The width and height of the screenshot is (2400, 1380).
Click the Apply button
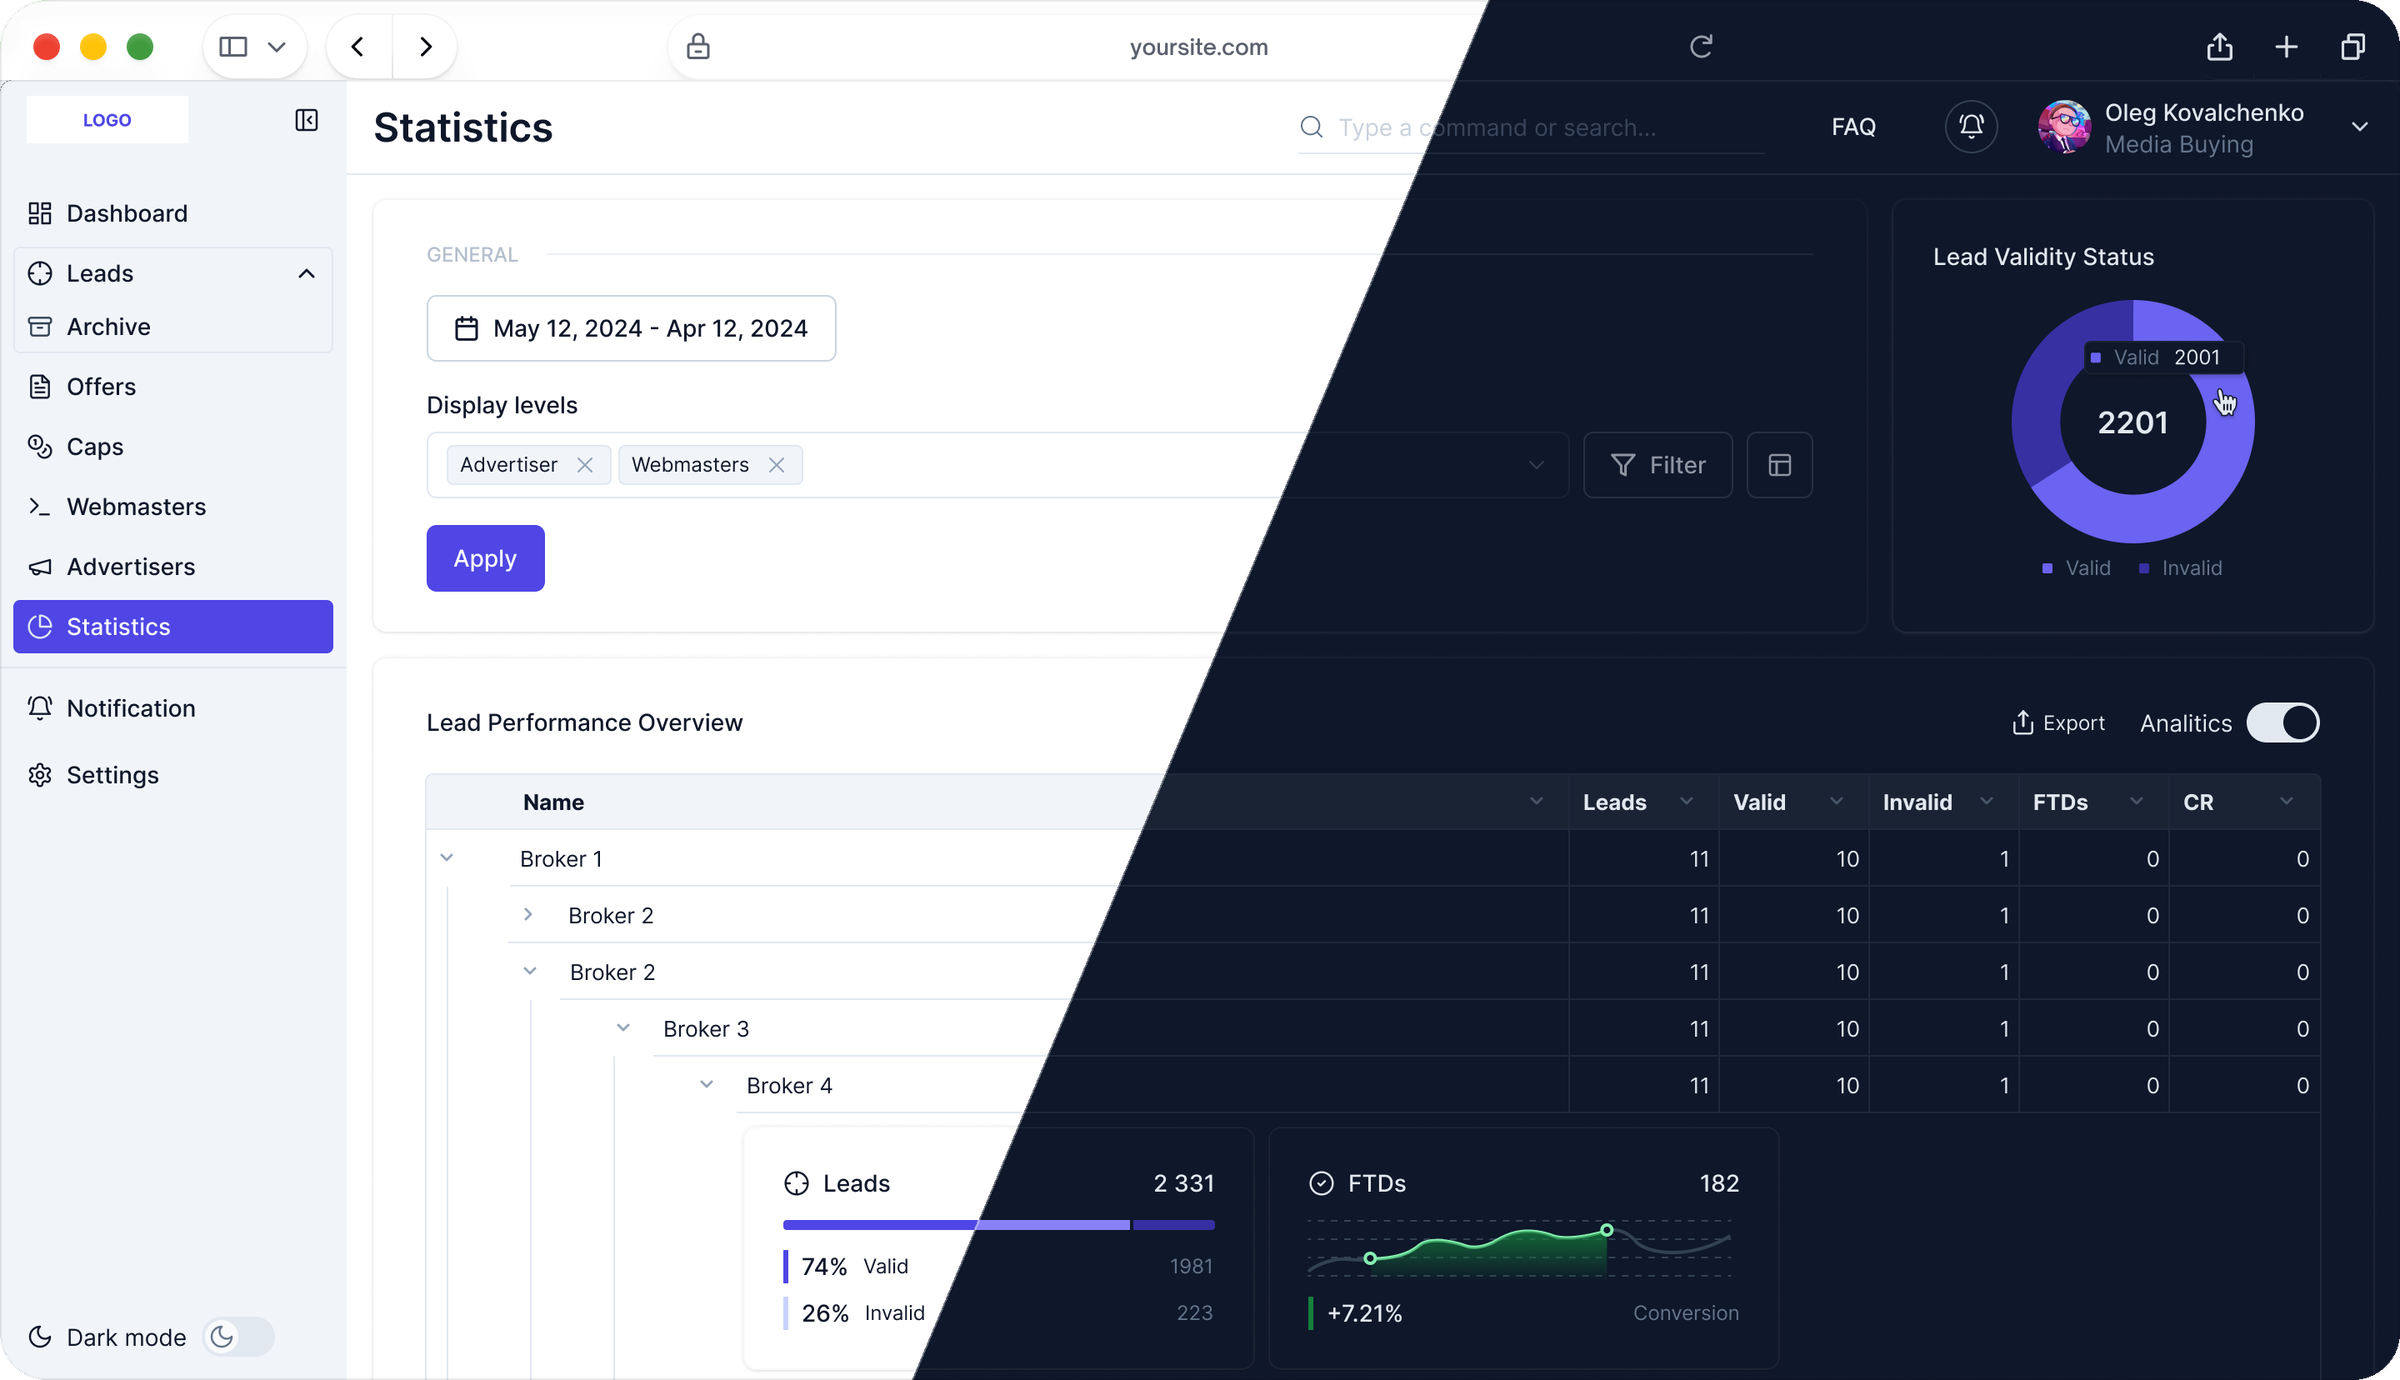(x=485, y=558)
